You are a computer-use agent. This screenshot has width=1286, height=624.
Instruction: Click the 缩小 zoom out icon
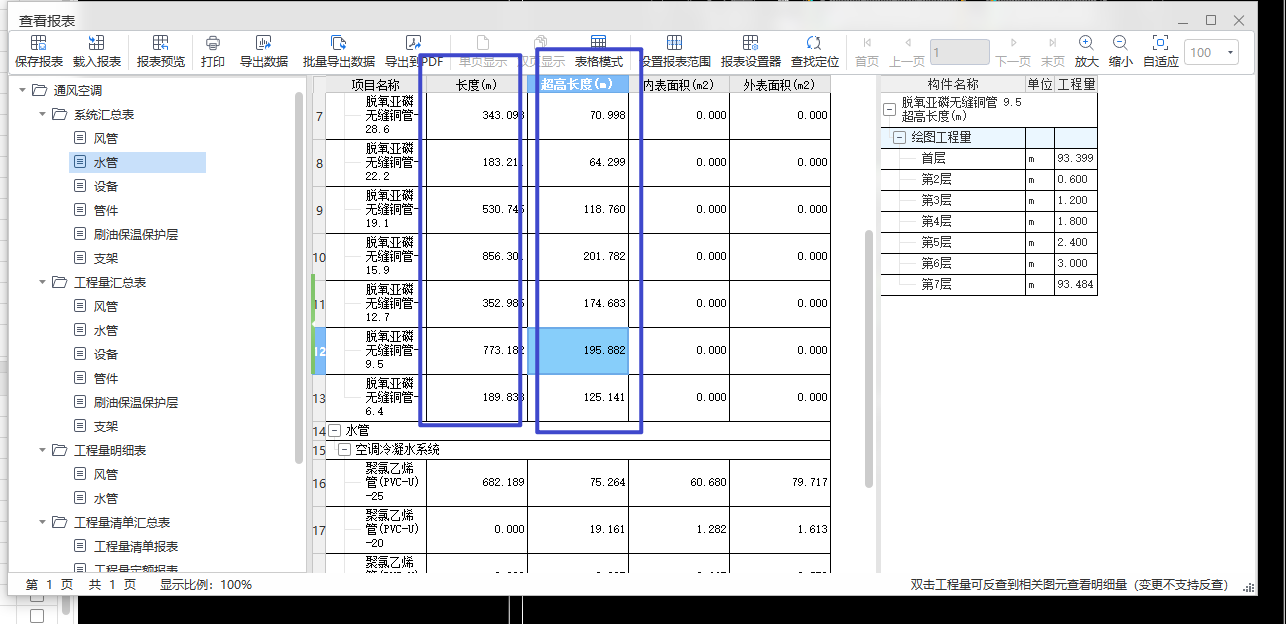tap(1121, 43)
